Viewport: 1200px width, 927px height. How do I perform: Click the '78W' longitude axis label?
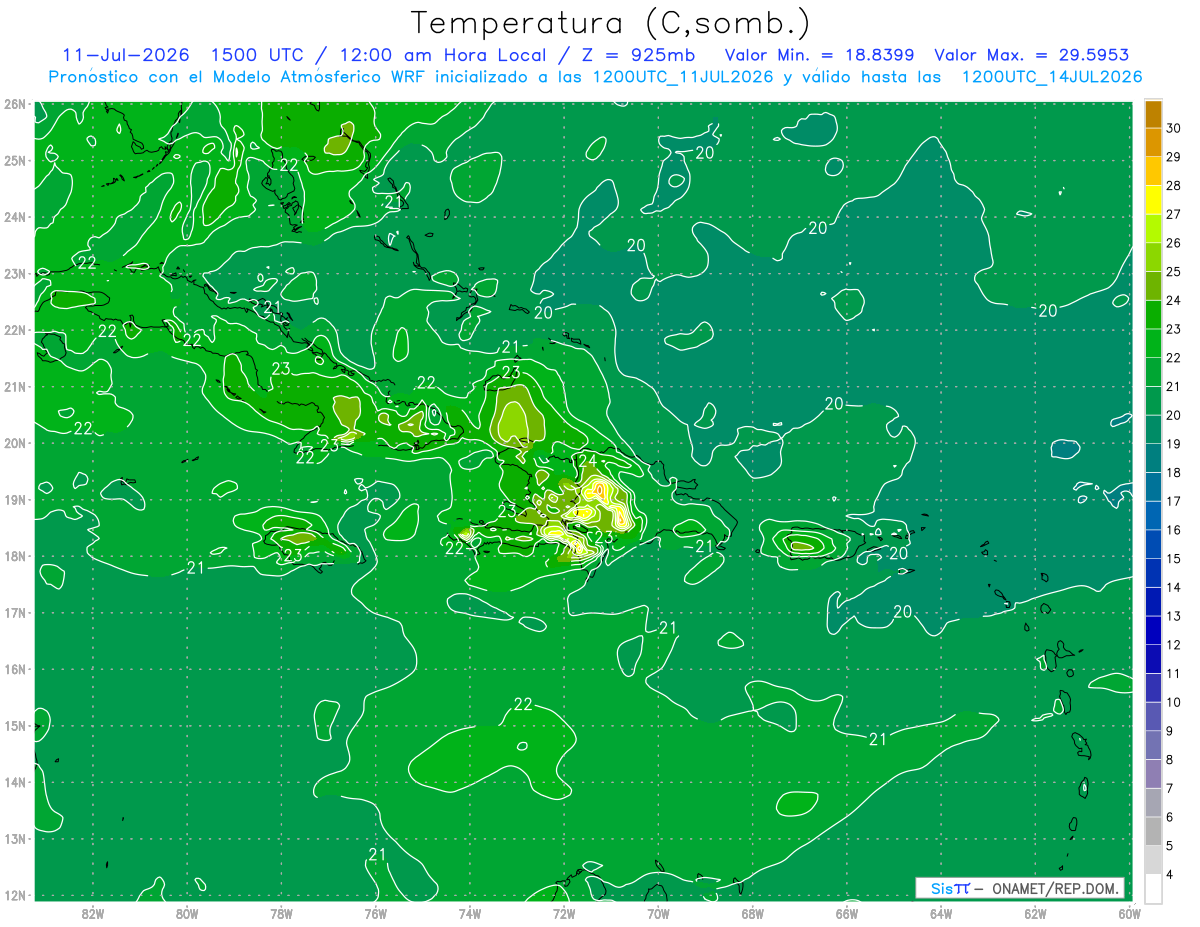(x=281, y=913)
